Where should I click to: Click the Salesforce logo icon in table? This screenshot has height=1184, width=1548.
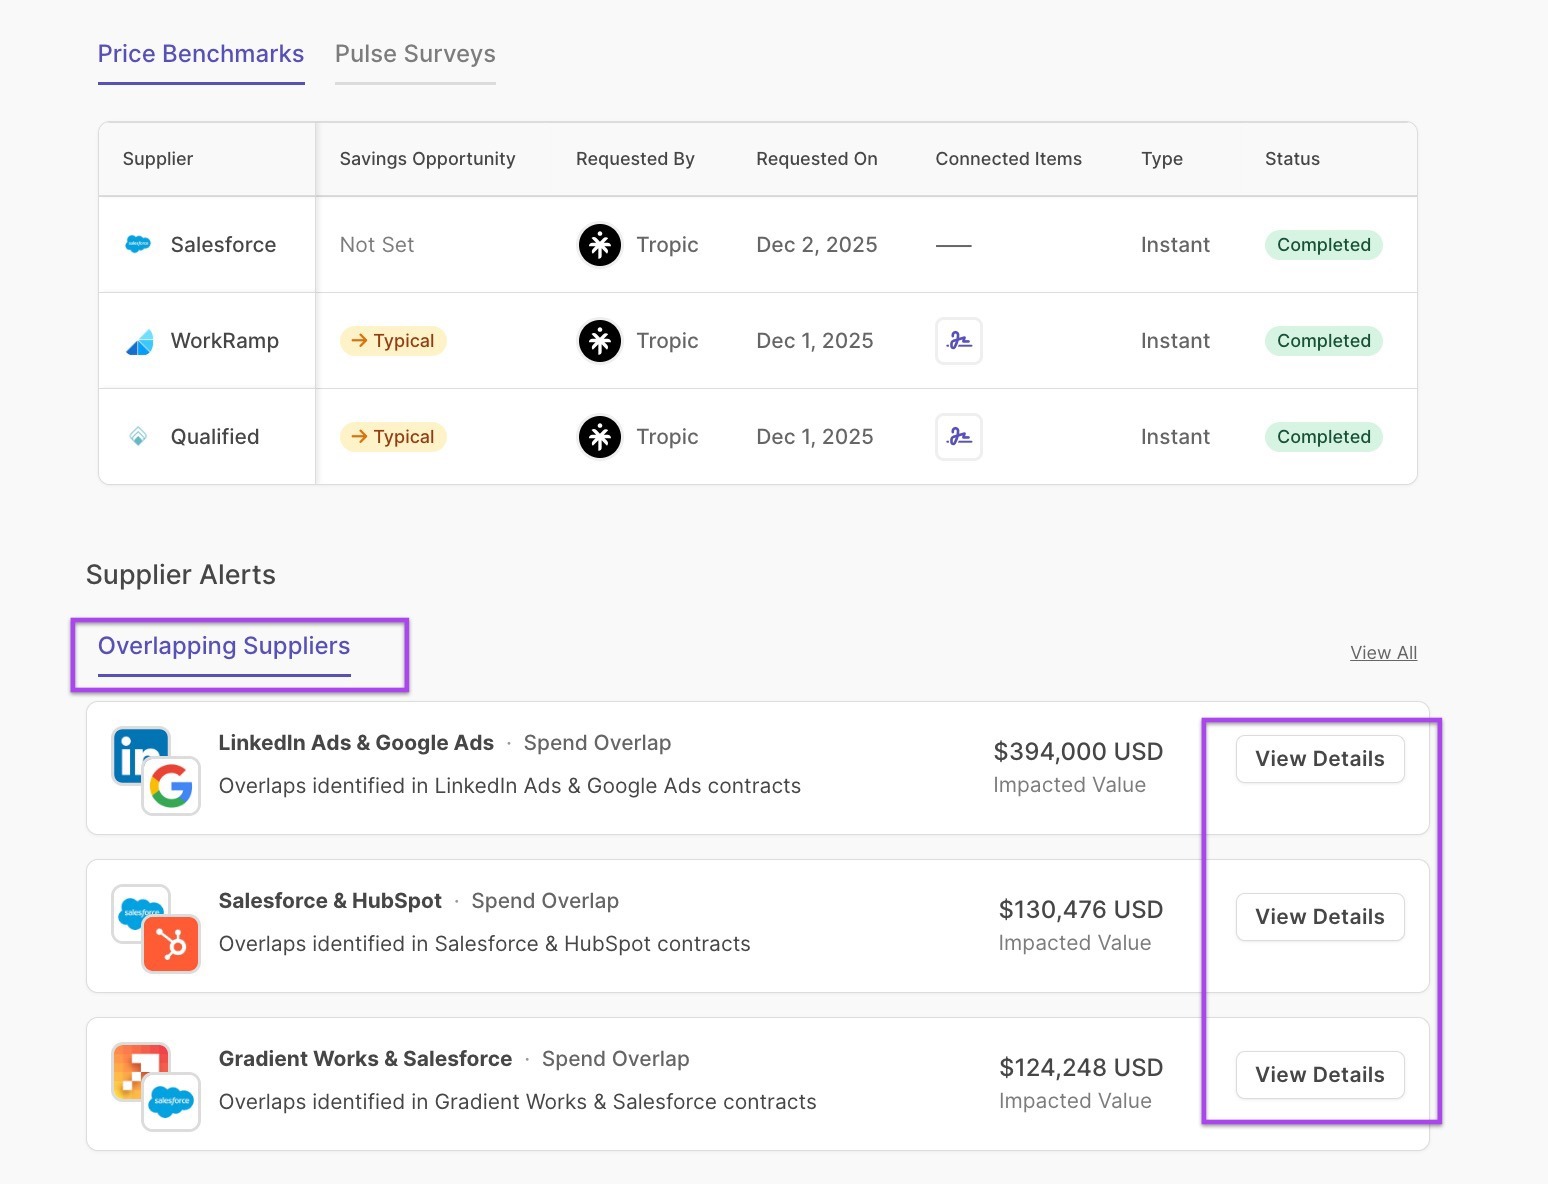click(138, 244)
